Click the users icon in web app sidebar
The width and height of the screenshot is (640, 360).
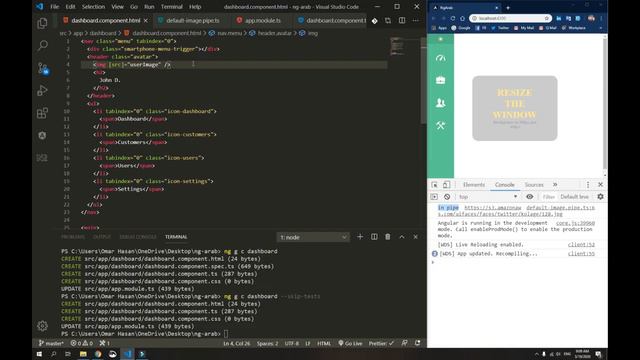(x=440, y=103)
